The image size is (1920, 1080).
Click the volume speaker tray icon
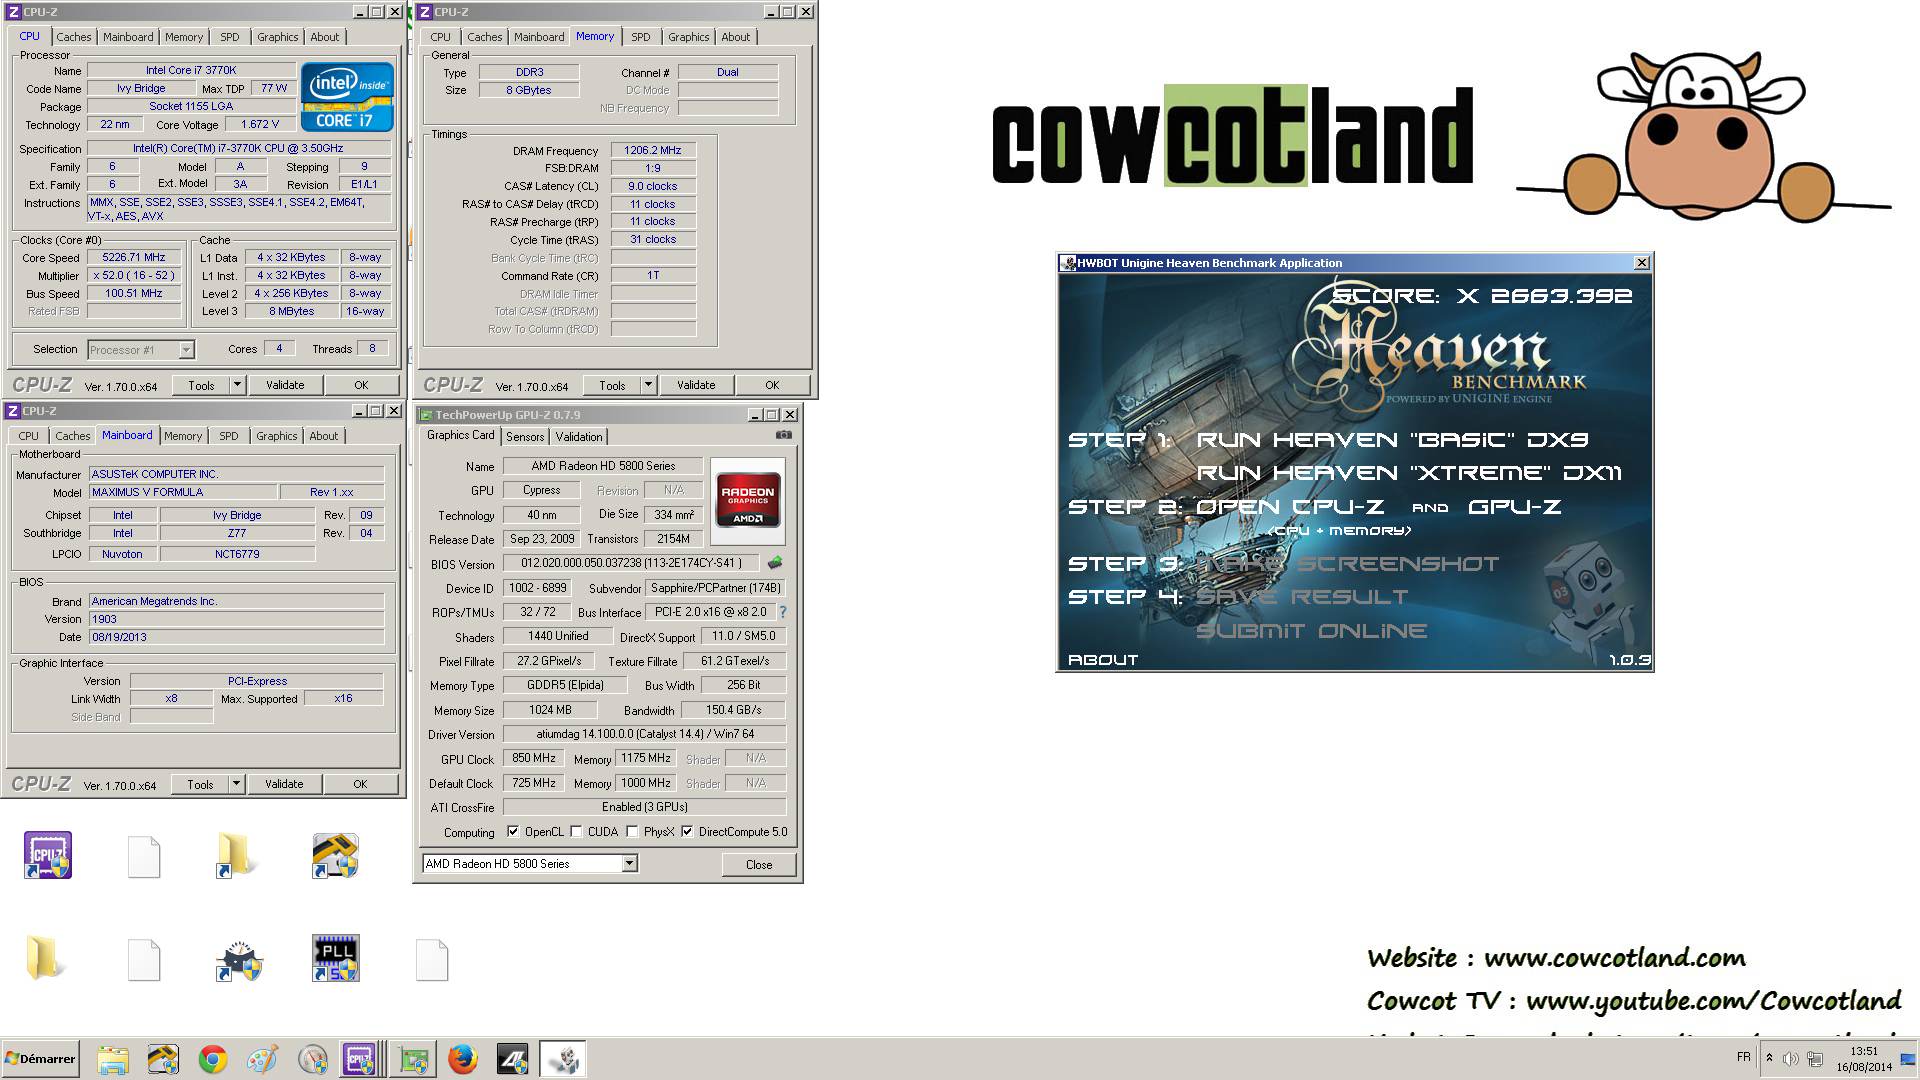tap(1790, 1058)
